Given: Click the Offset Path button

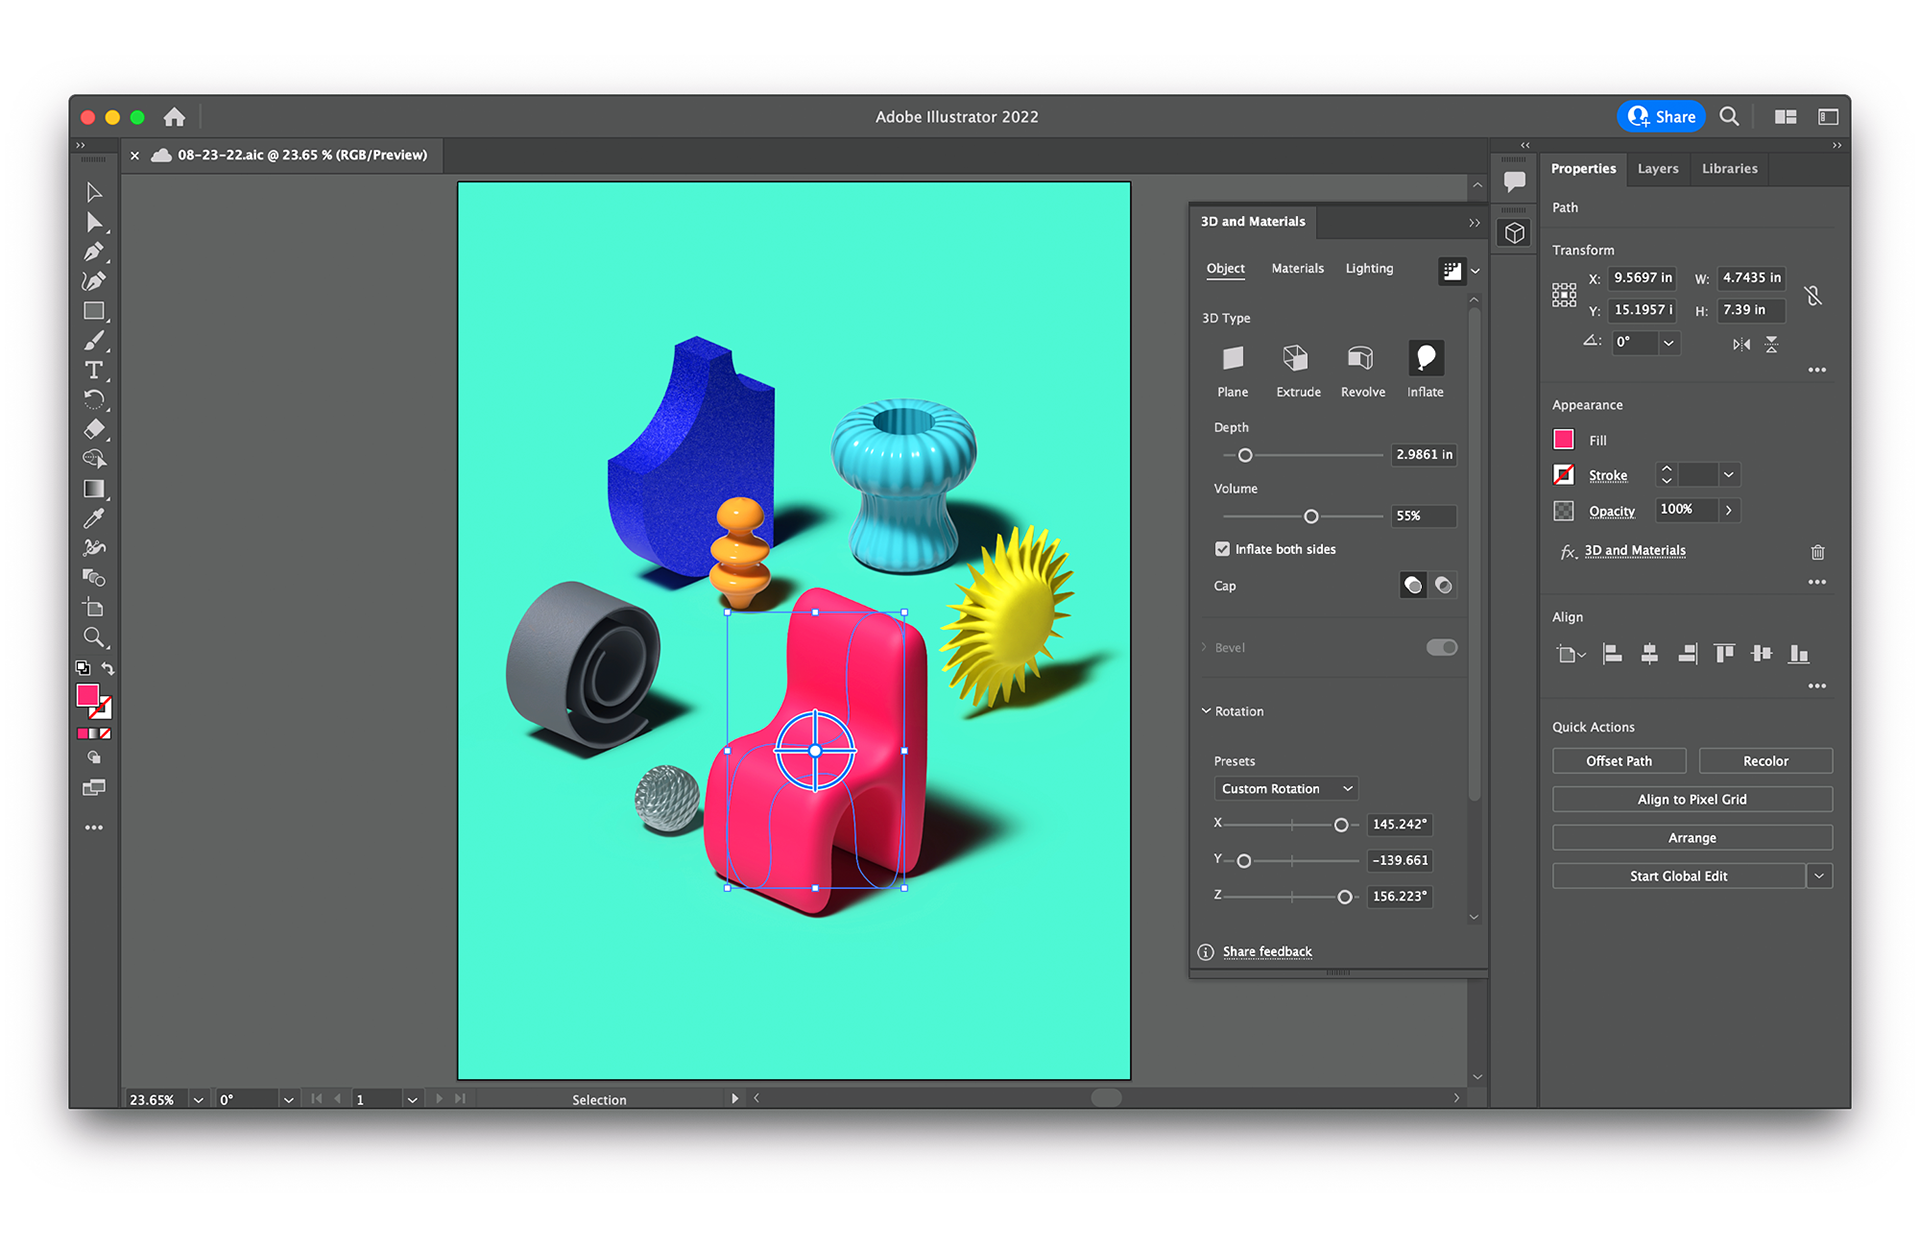Looking at the screenshot, I should [x=1618, y=761].
